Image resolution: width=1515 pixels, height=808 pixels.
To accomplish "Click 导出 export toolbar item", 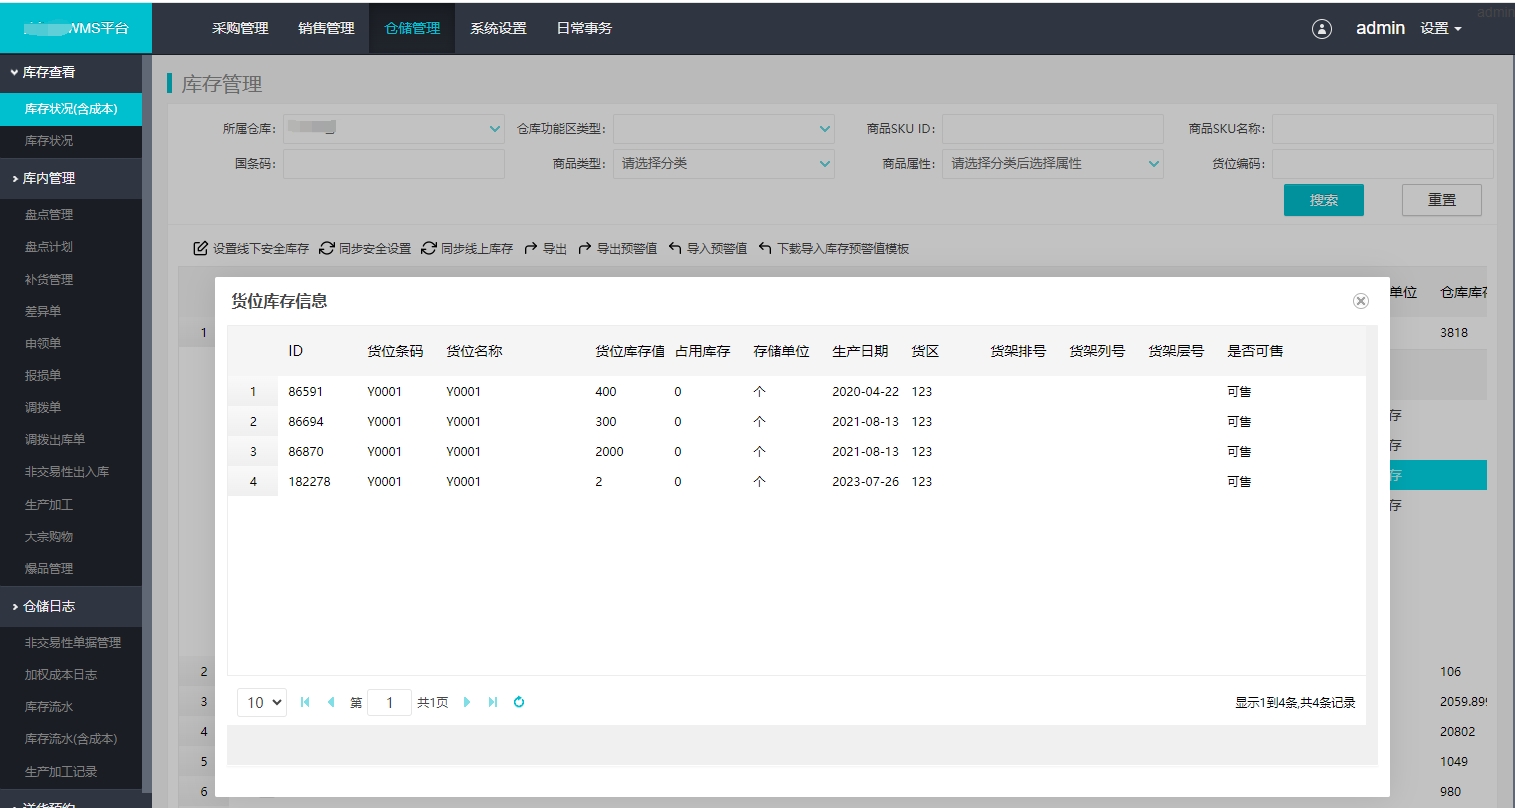I will coord(545,249).
